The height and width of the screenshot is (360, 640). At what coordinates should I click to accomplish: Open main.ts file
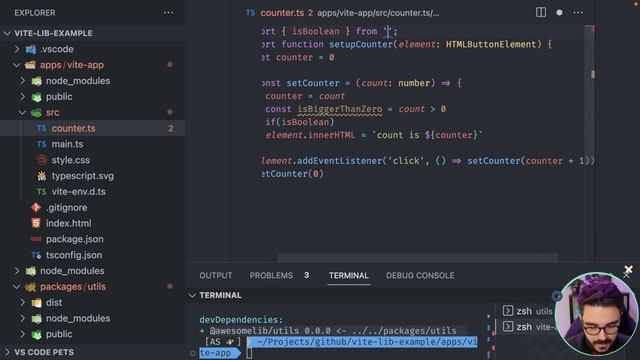(67, 144)
